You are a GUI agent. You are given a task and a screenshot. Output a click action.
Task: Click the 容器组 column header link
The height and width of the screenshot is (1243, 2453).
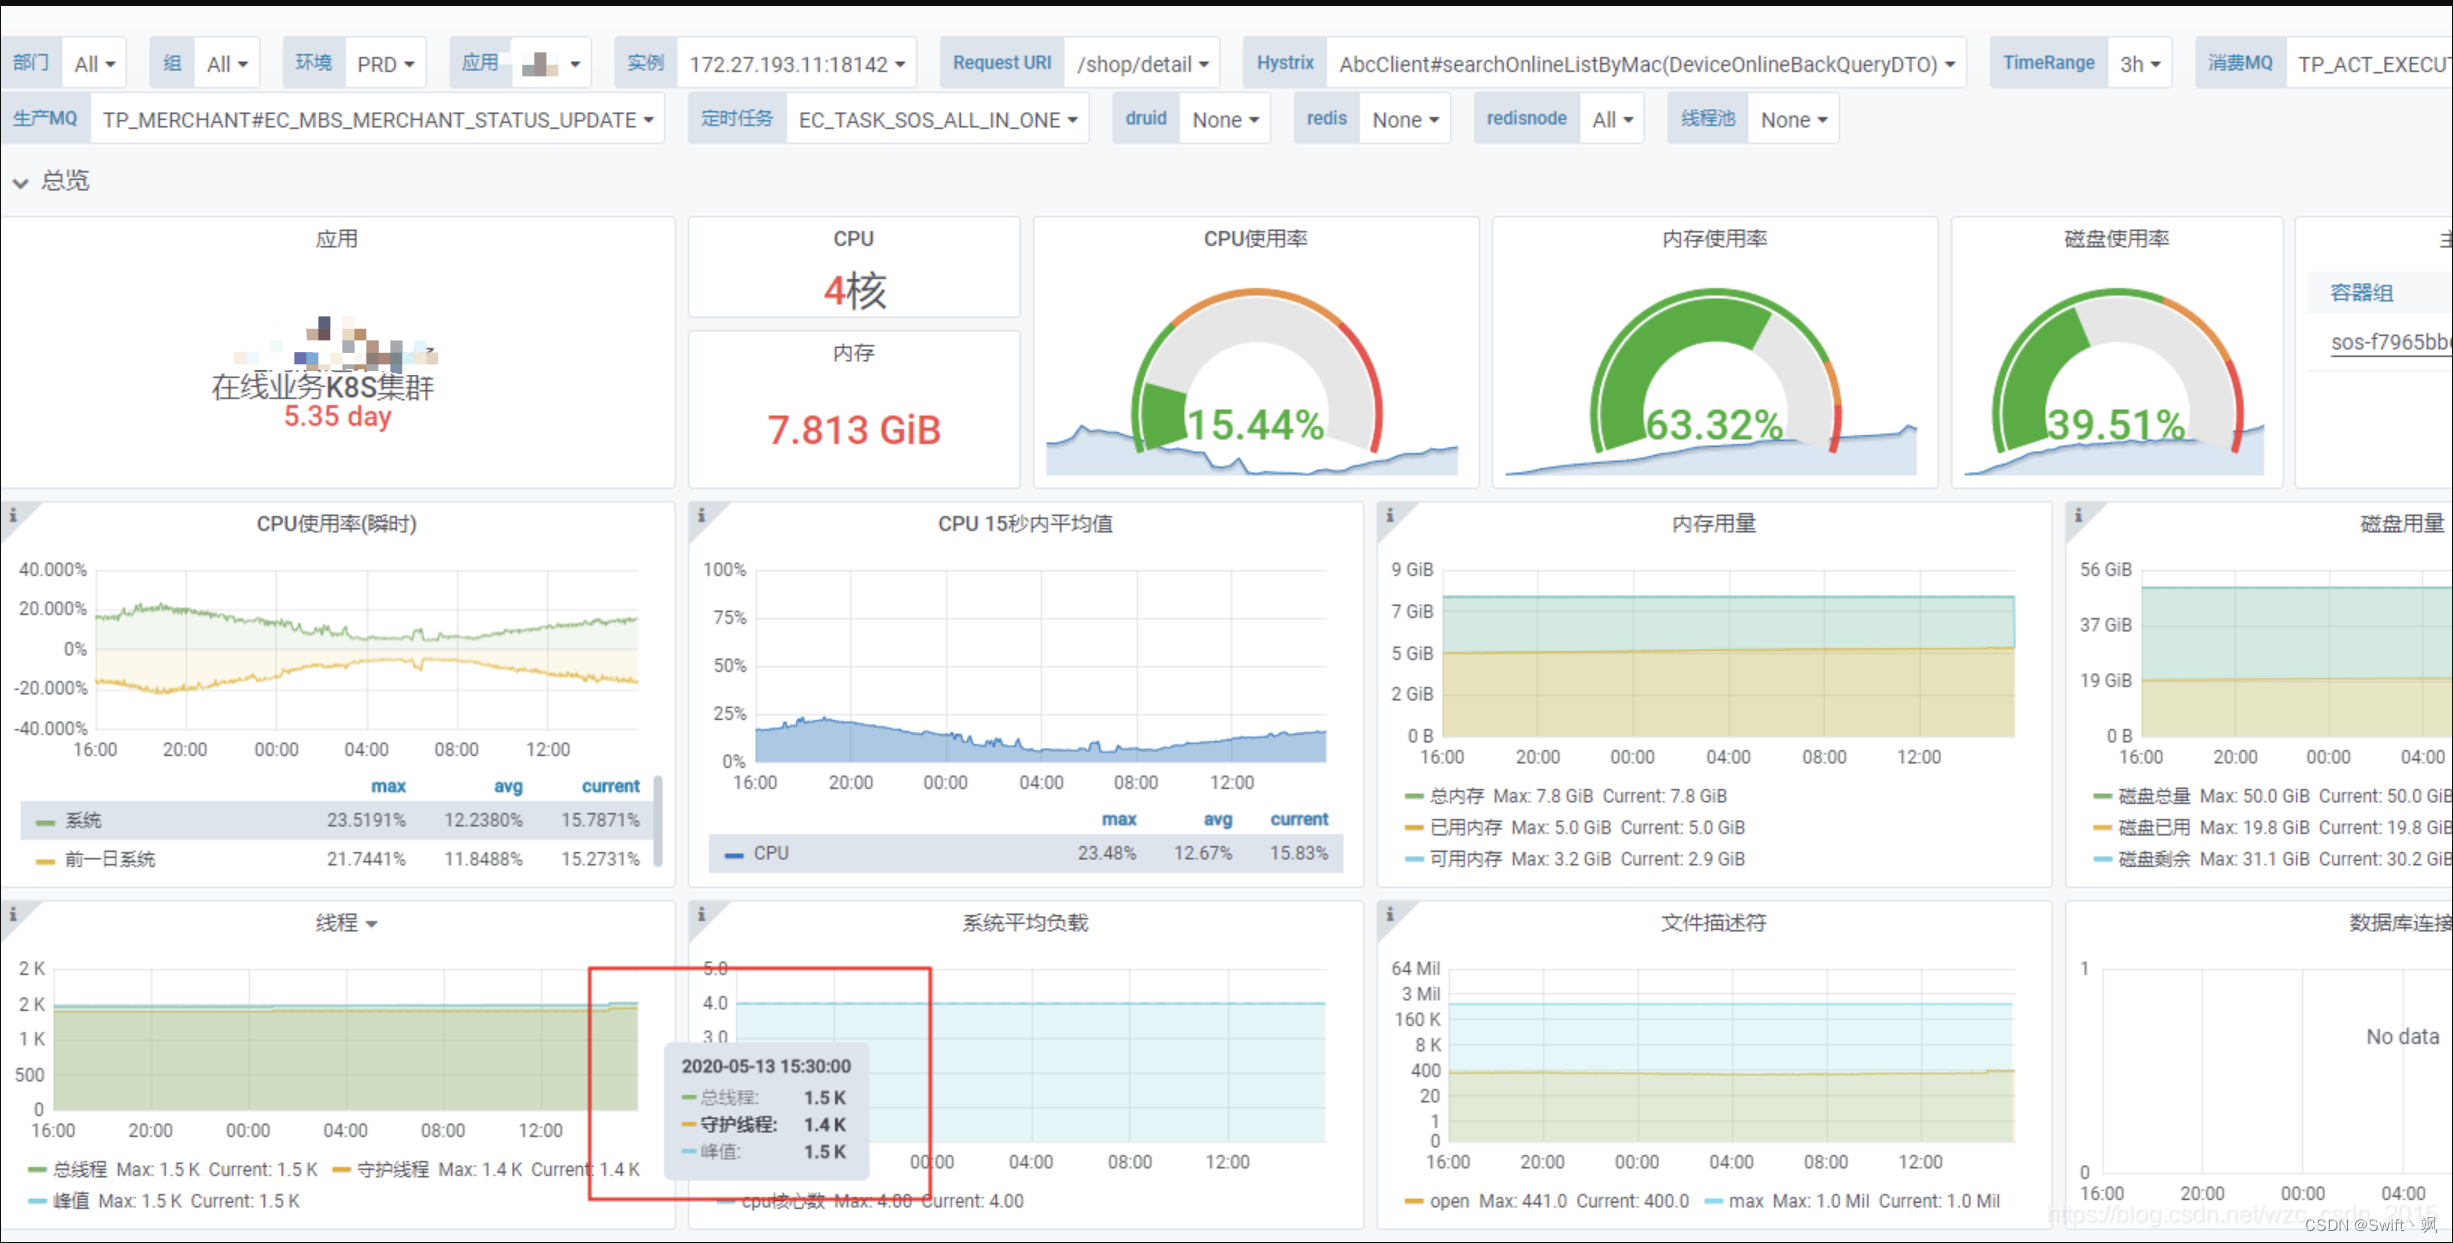pyautogui.click(x=2361, y=292)
